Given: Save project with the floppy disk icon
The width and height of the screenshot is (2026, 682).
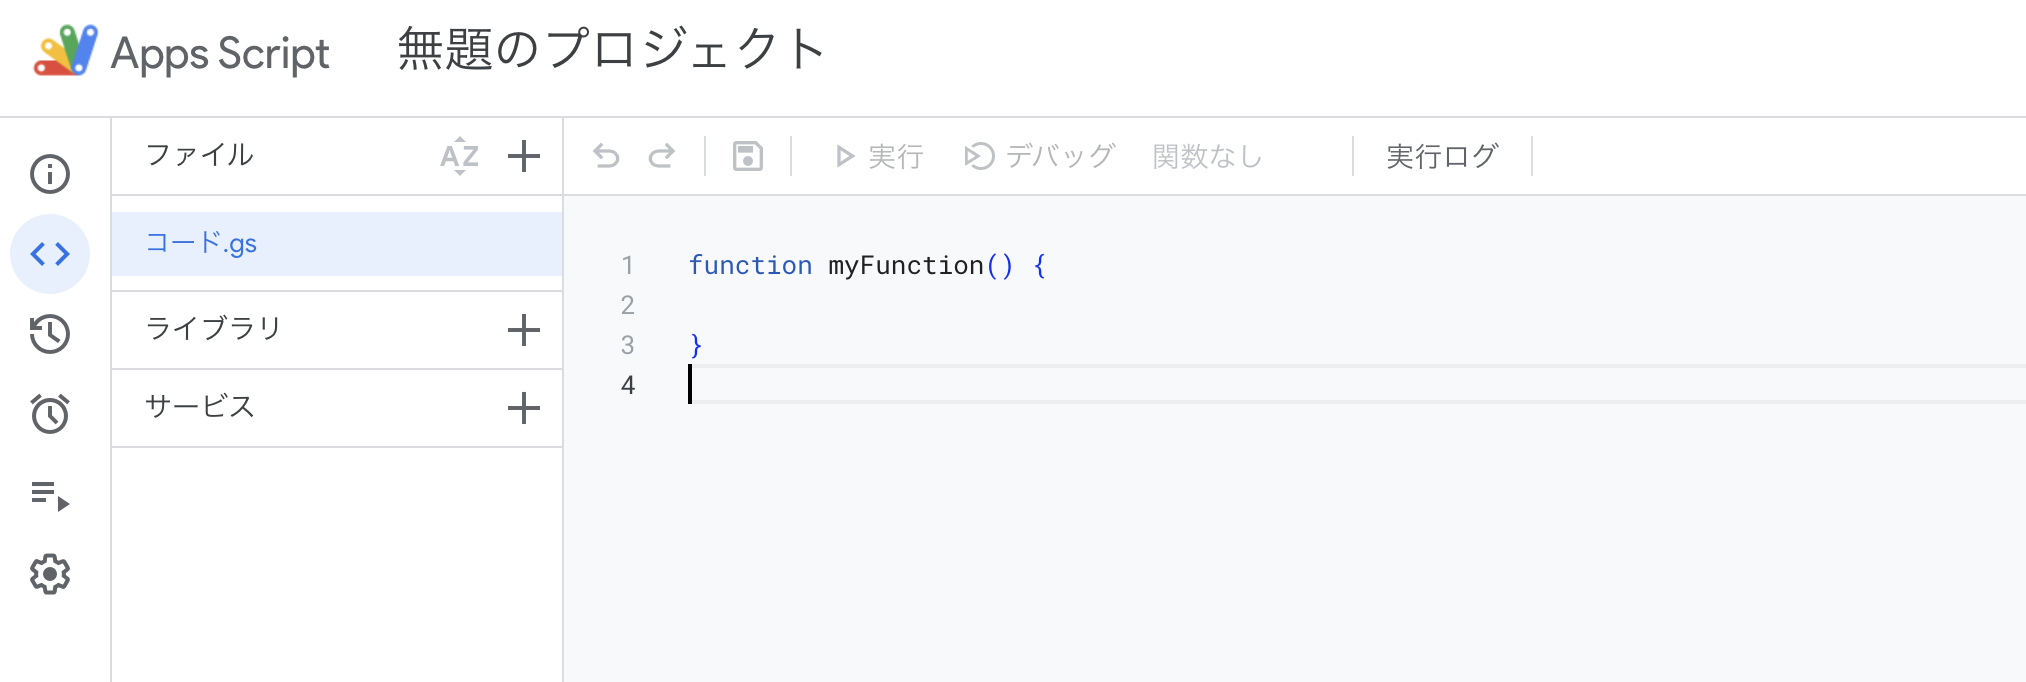Looking at the screenshot, I should click(748, 156).
